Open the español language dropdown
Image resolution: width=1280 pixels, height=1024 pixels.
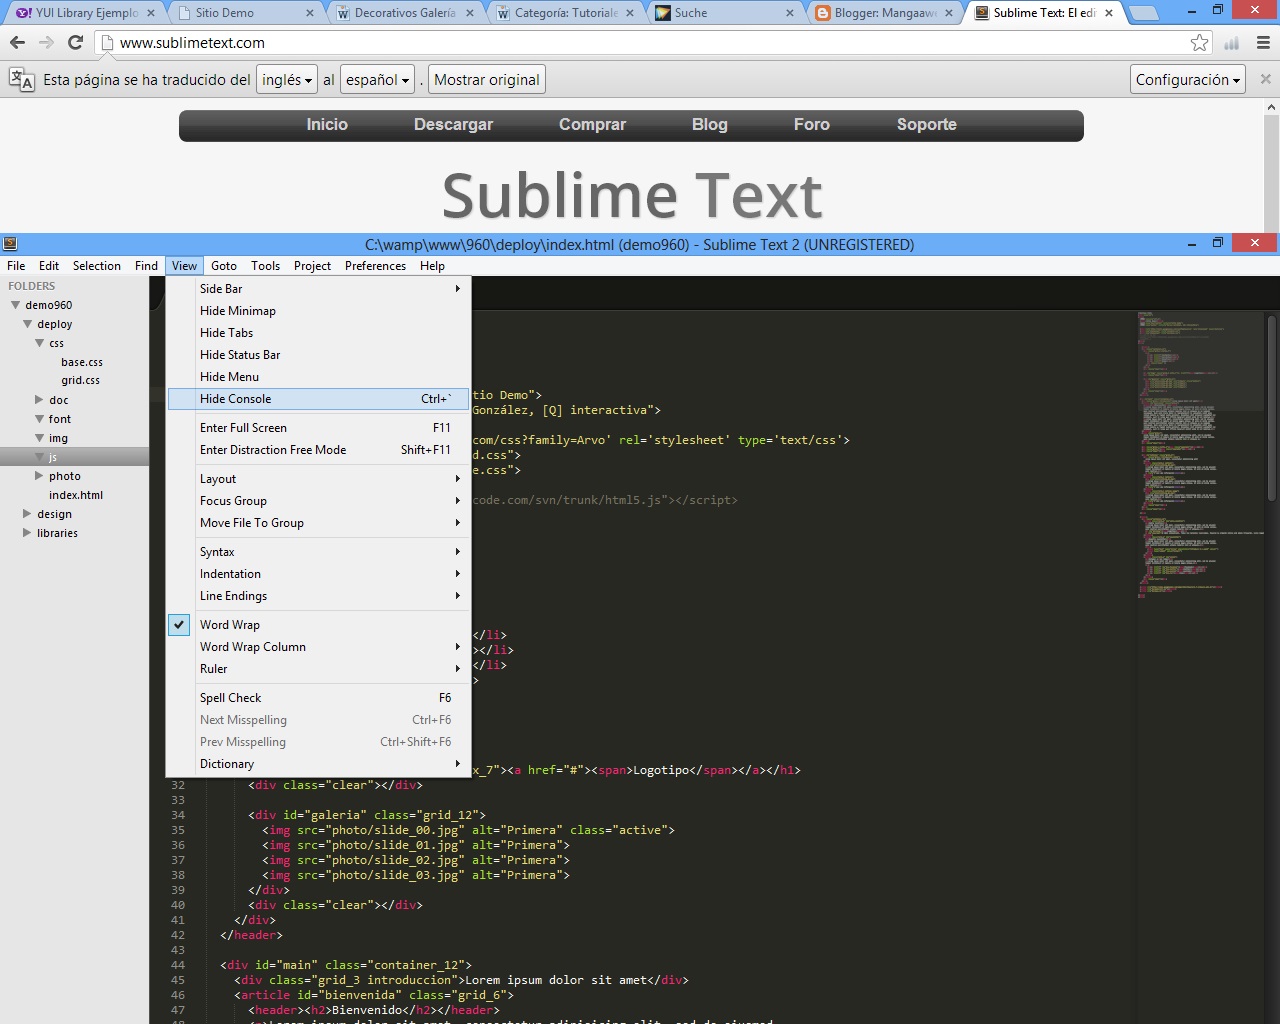click(x=377, y=79)
